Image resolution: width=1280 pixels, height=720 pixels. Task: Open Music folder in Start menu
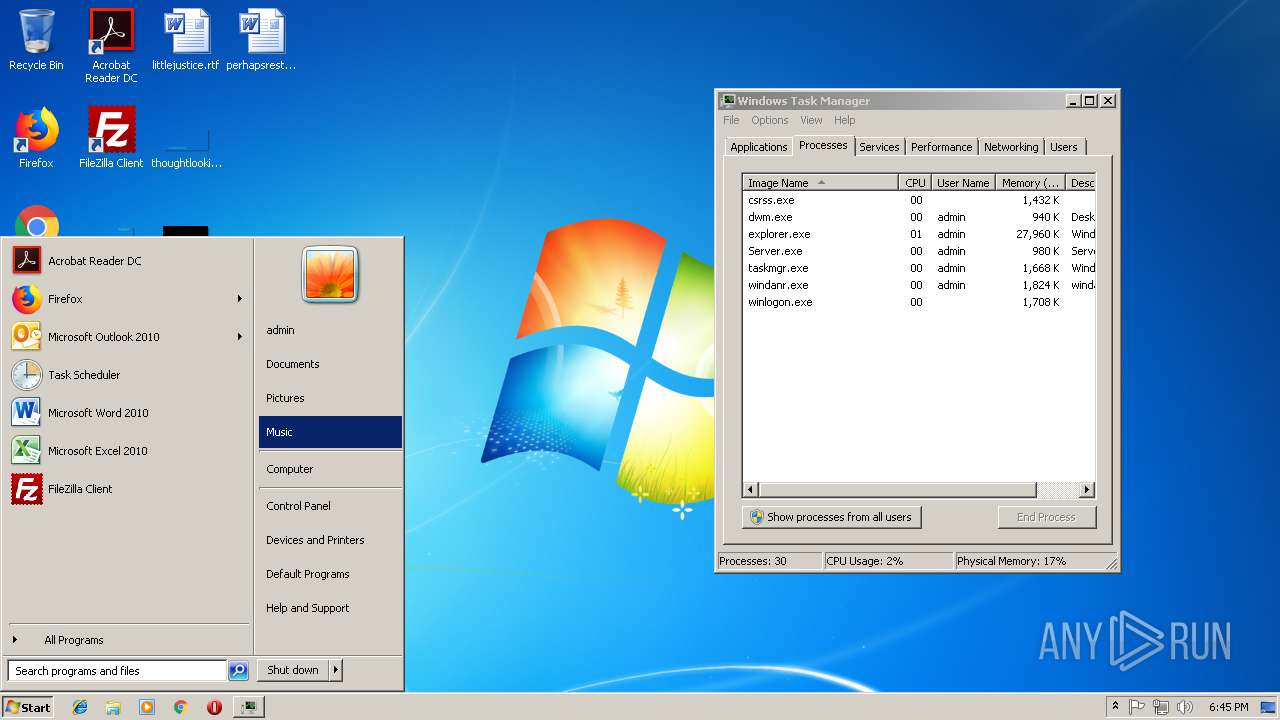[330, 432]
